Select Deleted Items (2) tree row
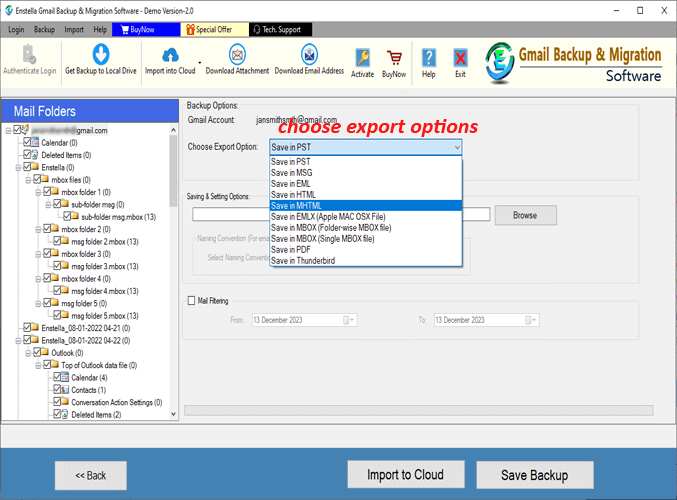677x500 pixels. [x=96, y=415]
